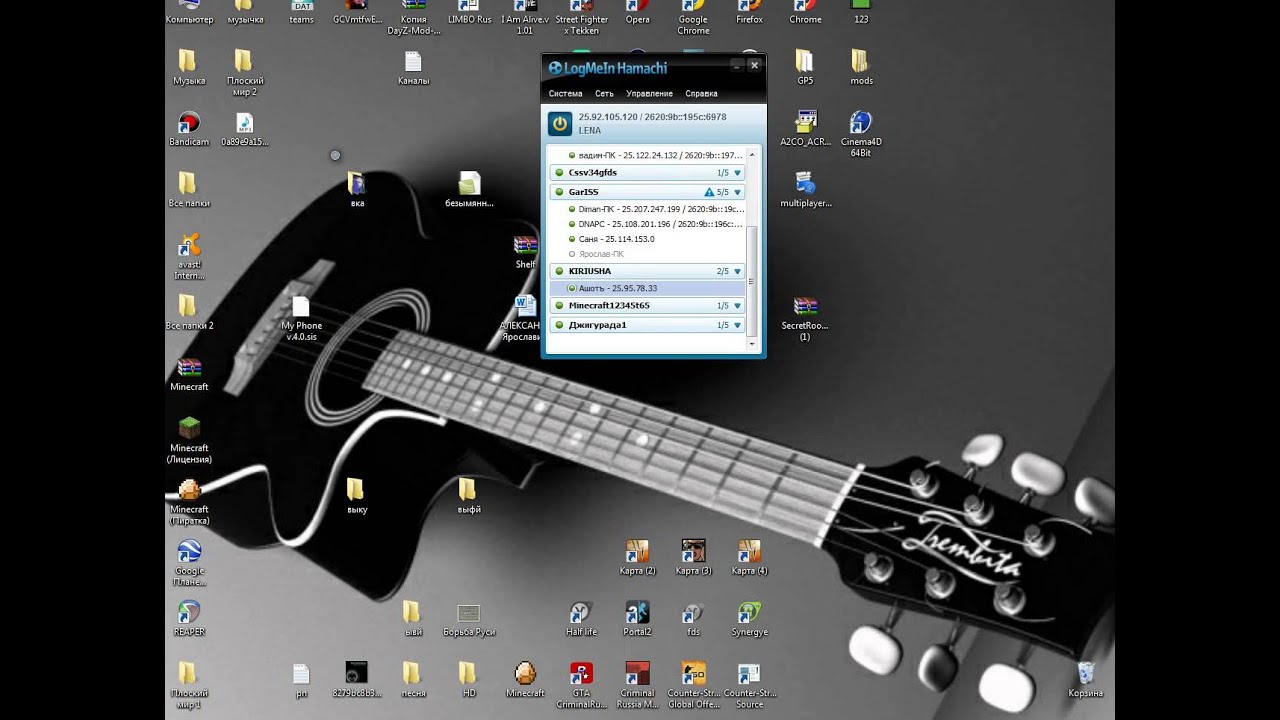Select the SecretRoo... (1) archive icon
The height and width of the screenshot is (720, 1280).
805,319
